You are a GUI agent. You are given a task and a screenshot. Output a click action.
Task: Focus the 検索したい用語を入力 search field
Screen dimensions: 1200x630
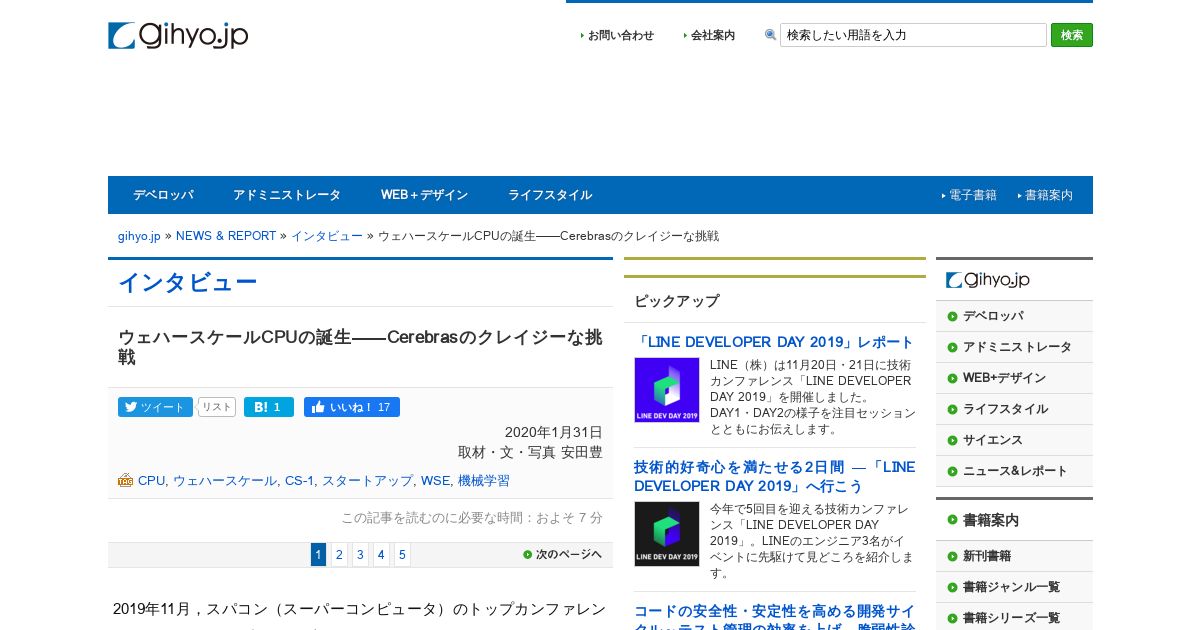tap(913, 35)
